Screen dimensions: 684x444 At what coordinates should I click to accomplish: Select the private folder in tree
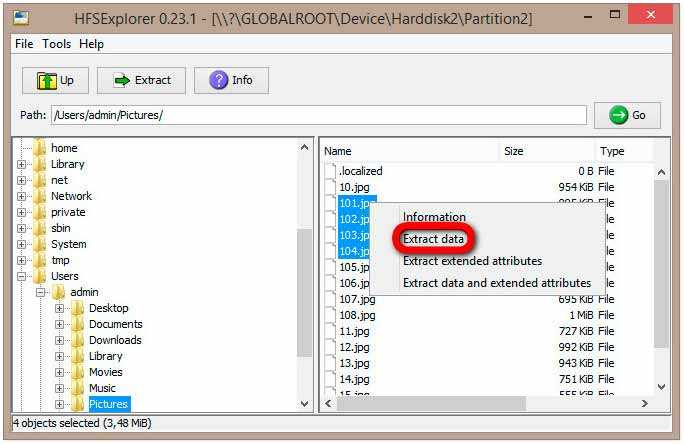click(68, 212)
